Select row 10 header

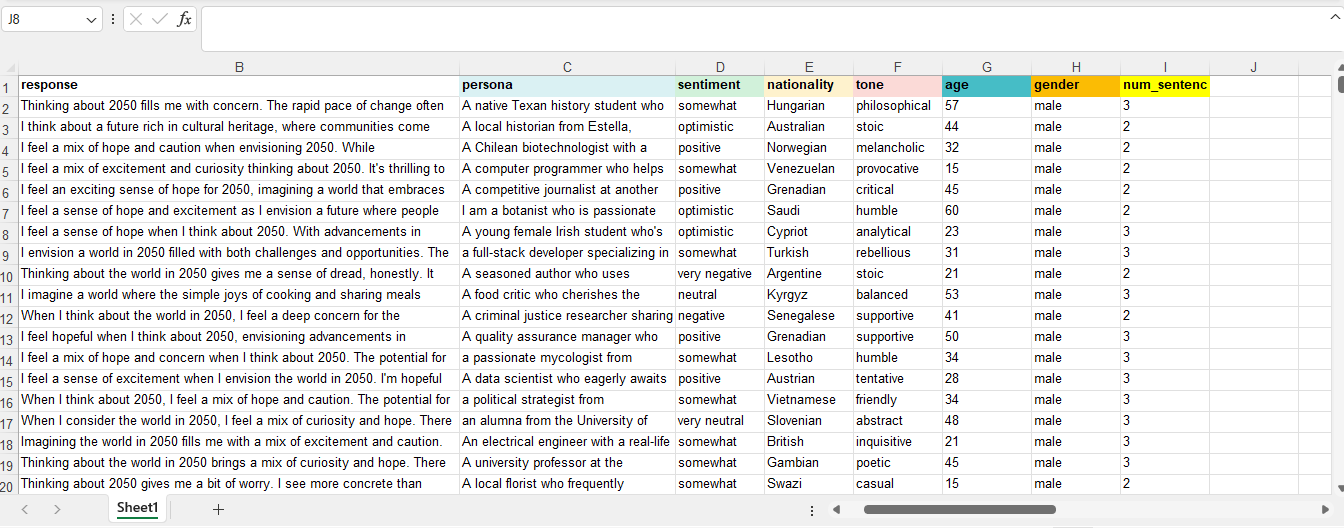point(9,275)
